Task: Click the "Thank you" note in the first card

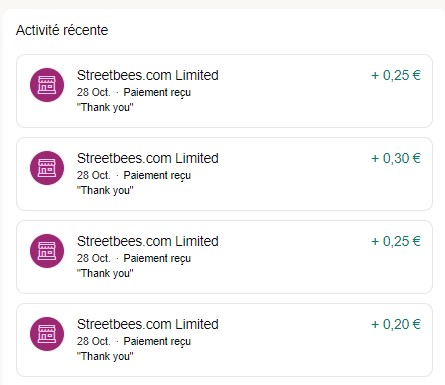Action: [x=105, y=107]
